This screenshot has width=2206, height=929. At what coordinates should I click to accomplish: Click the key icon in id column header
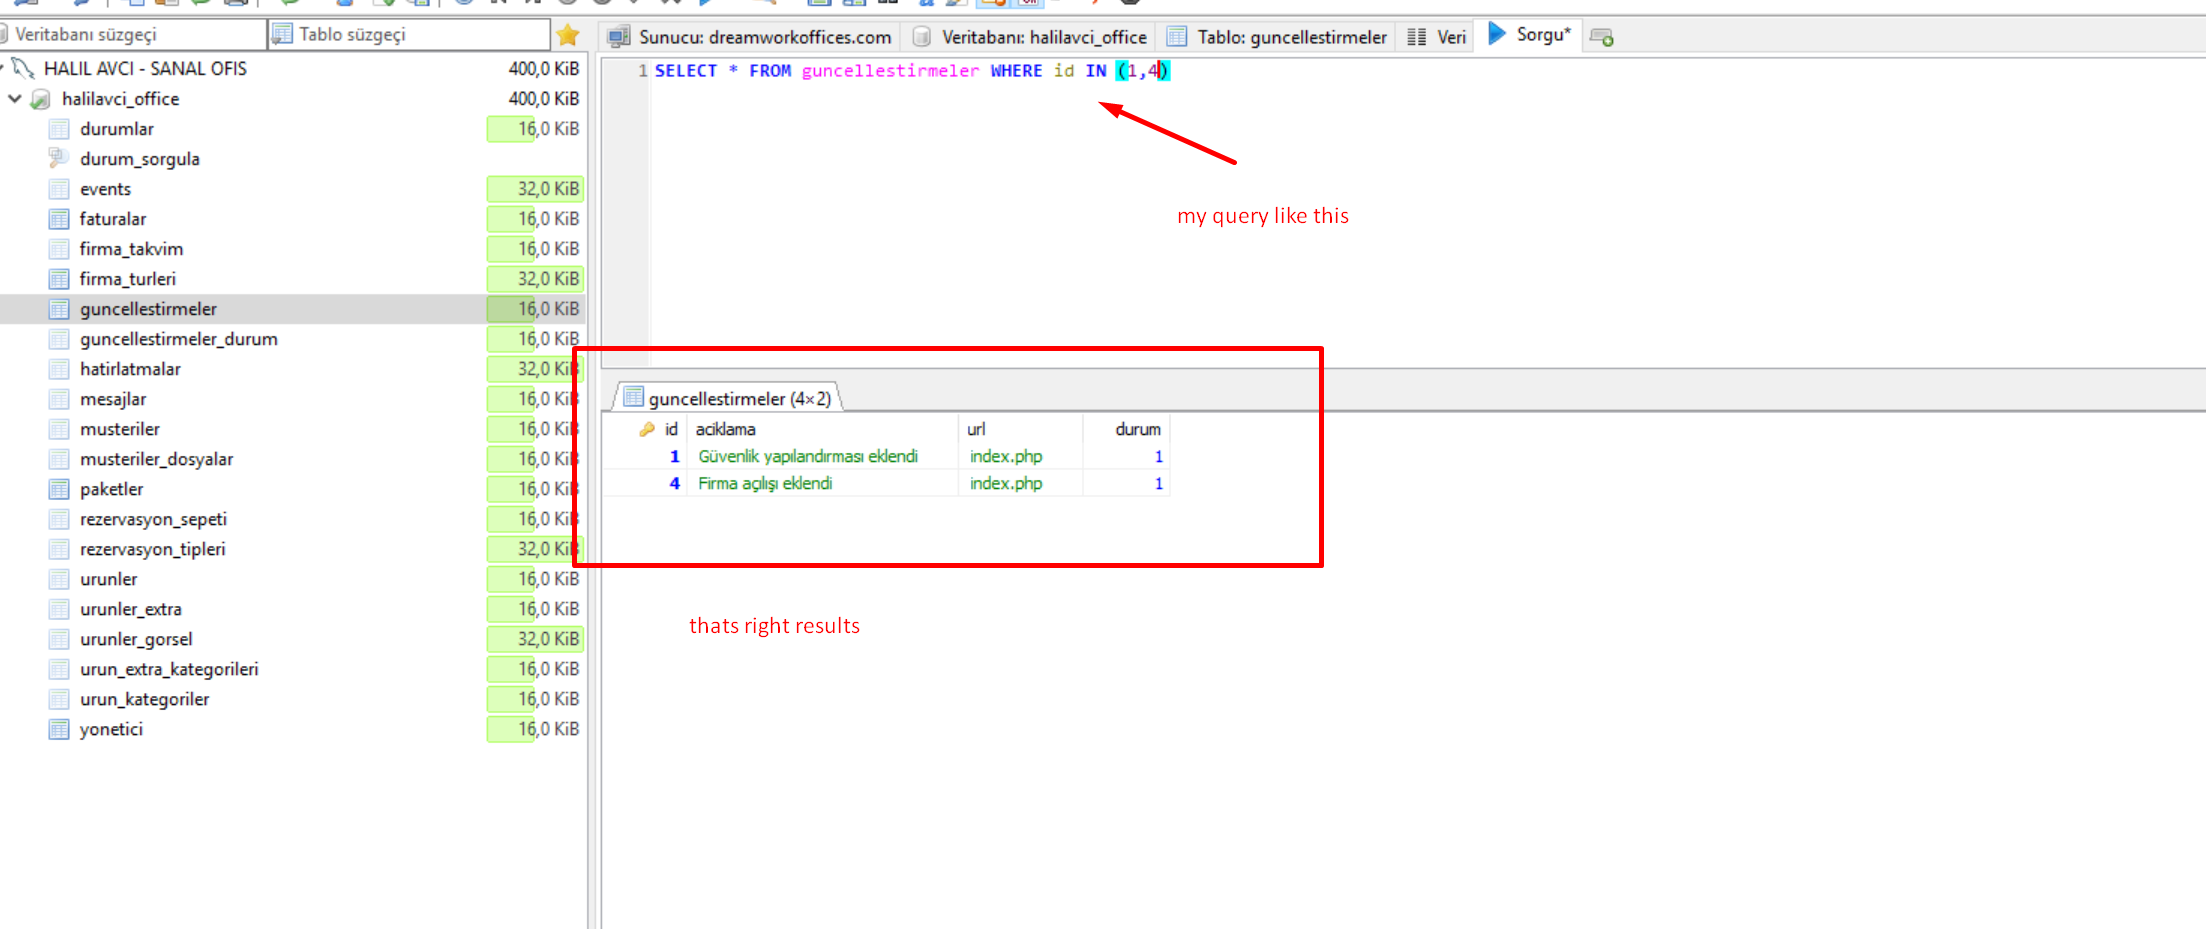(x=647, y=429)
